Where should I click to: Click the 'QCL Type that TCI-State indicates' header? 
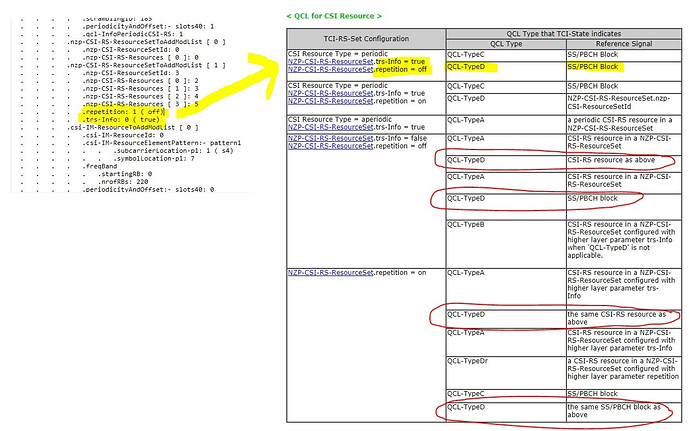tap(563, 34)
